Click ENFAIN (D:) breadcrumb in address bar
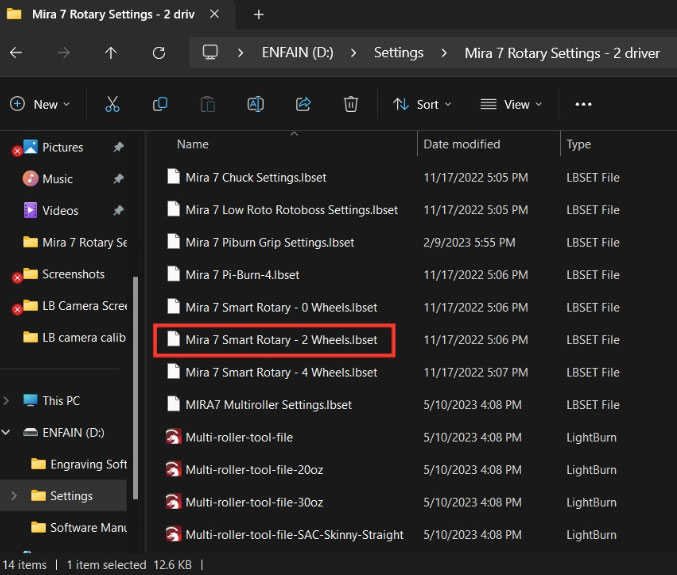This screenshot has height=575, width=677. pyautogui.click(x=297, y=53)
